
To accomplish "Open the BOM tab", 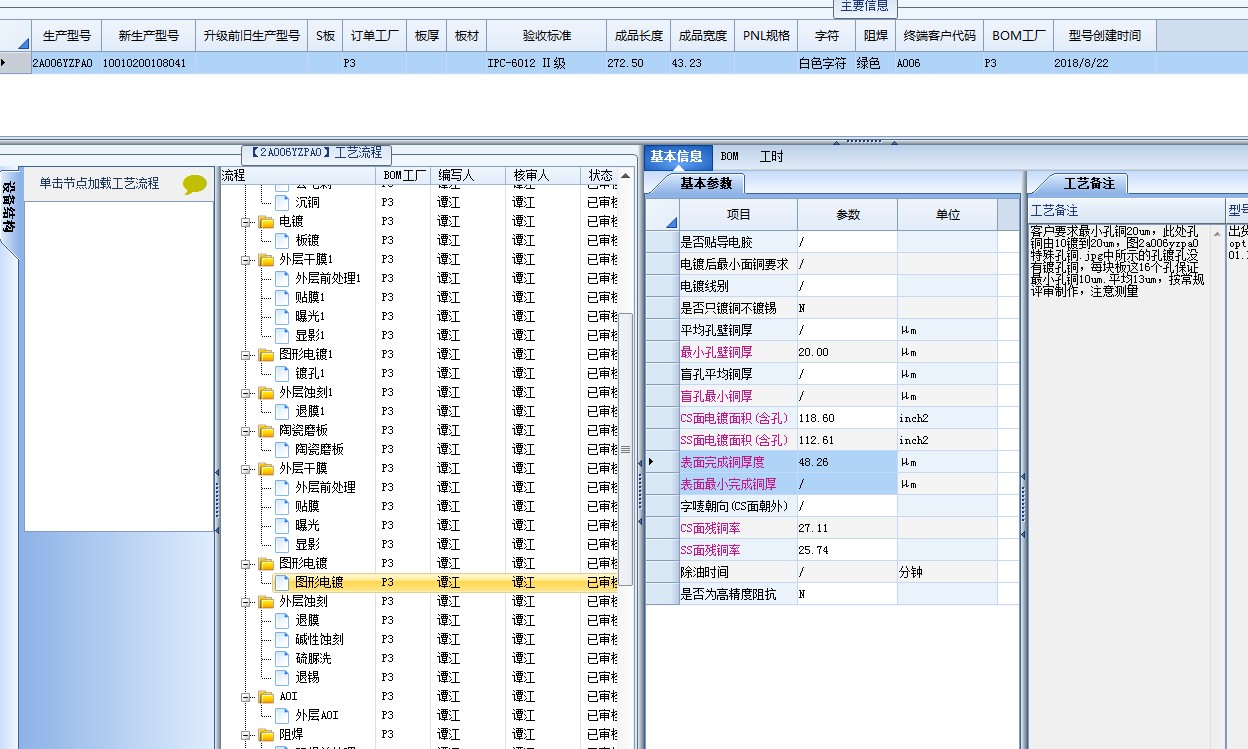I will click(730, 157).
